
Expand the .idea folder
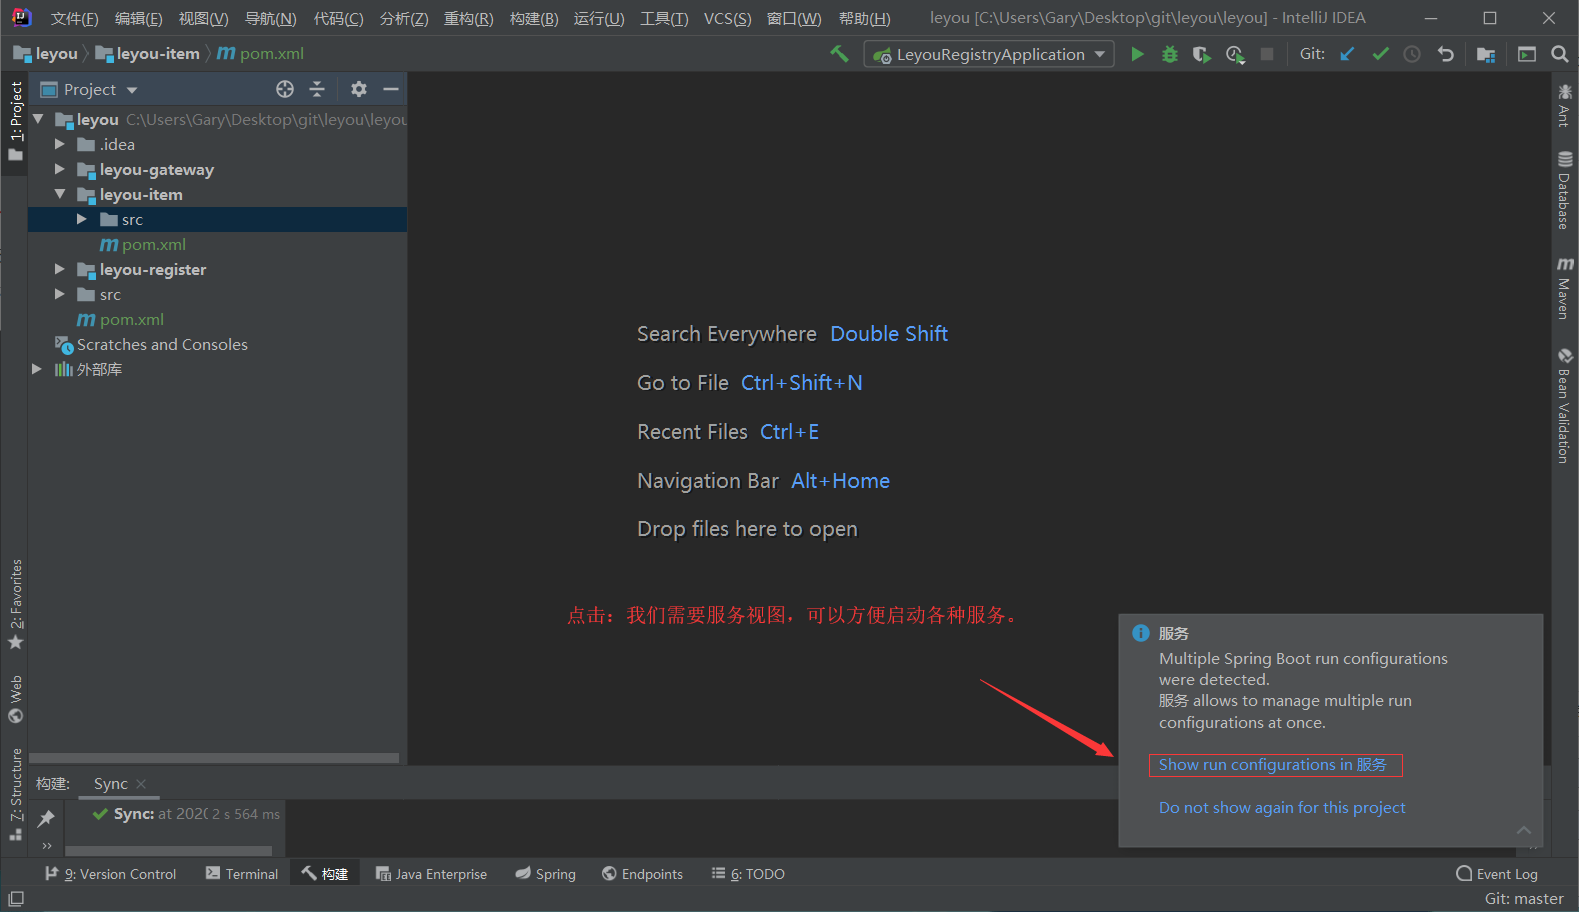[x=60, y=144]
